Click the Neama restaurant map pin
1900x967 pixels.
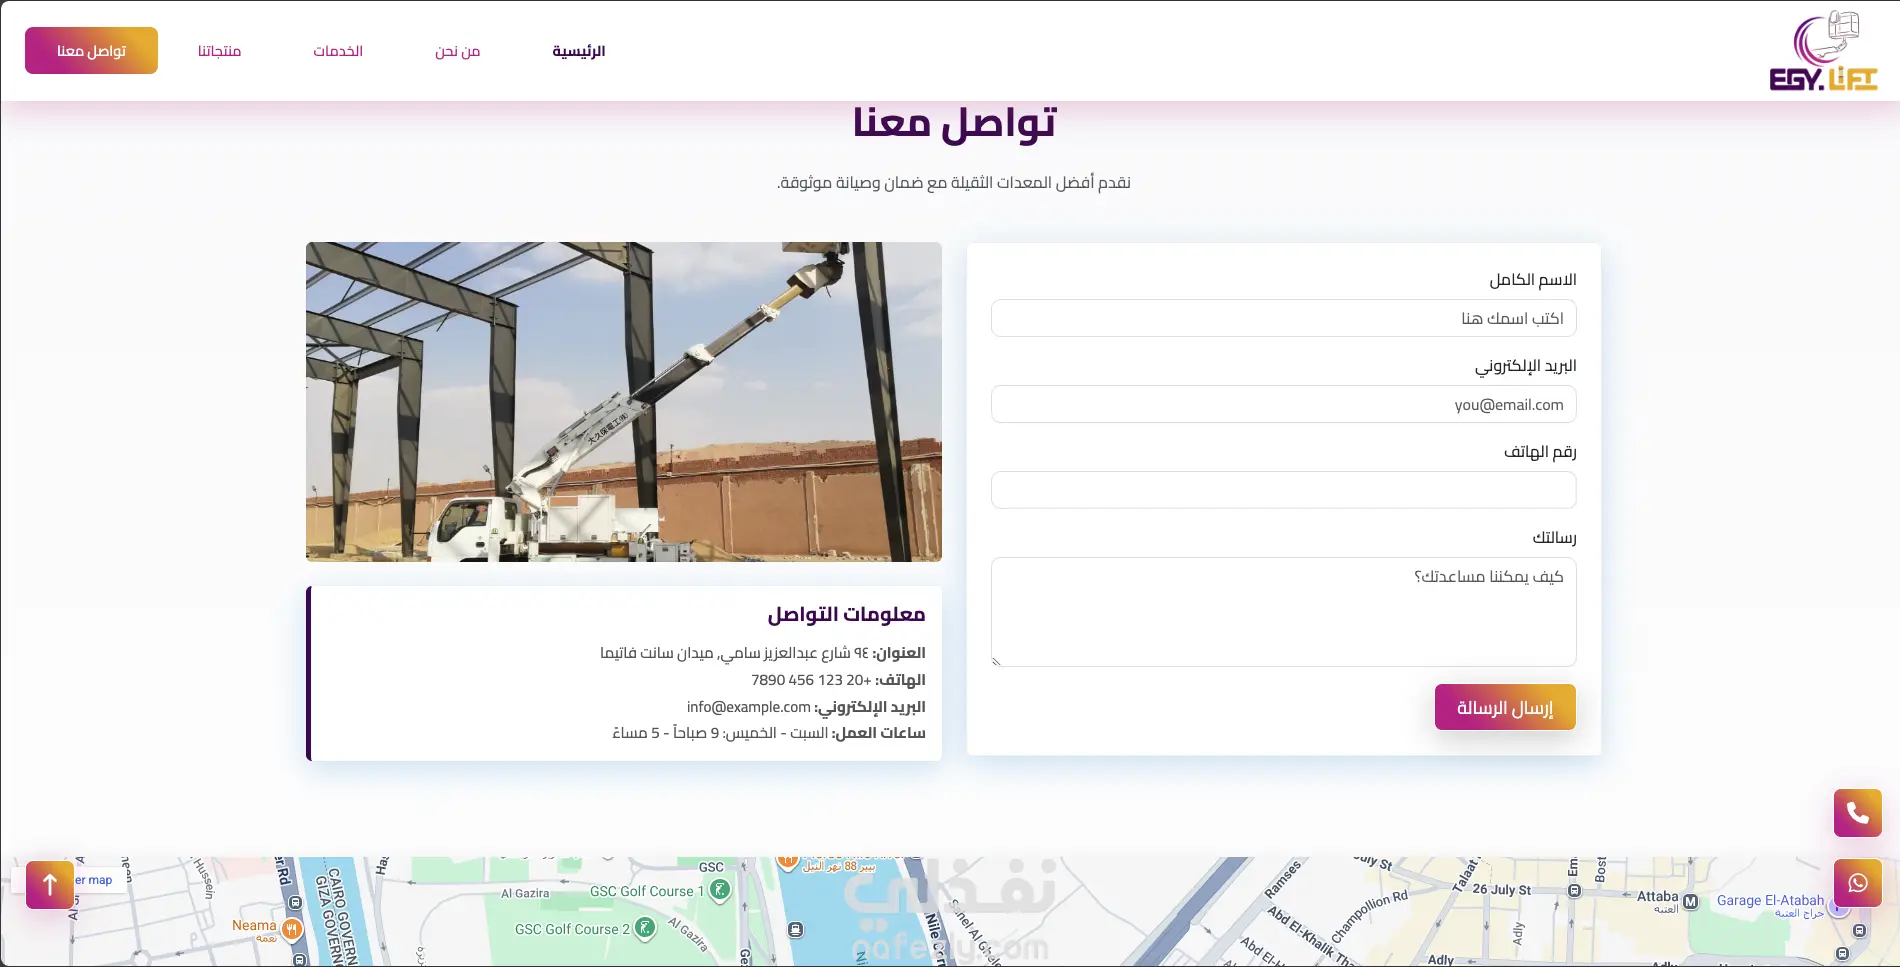[x=292, y=928]
